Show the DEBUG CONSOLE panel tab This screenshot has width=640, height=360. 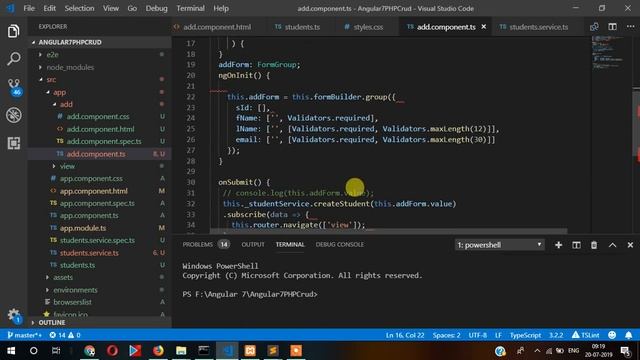click(339, 244)
